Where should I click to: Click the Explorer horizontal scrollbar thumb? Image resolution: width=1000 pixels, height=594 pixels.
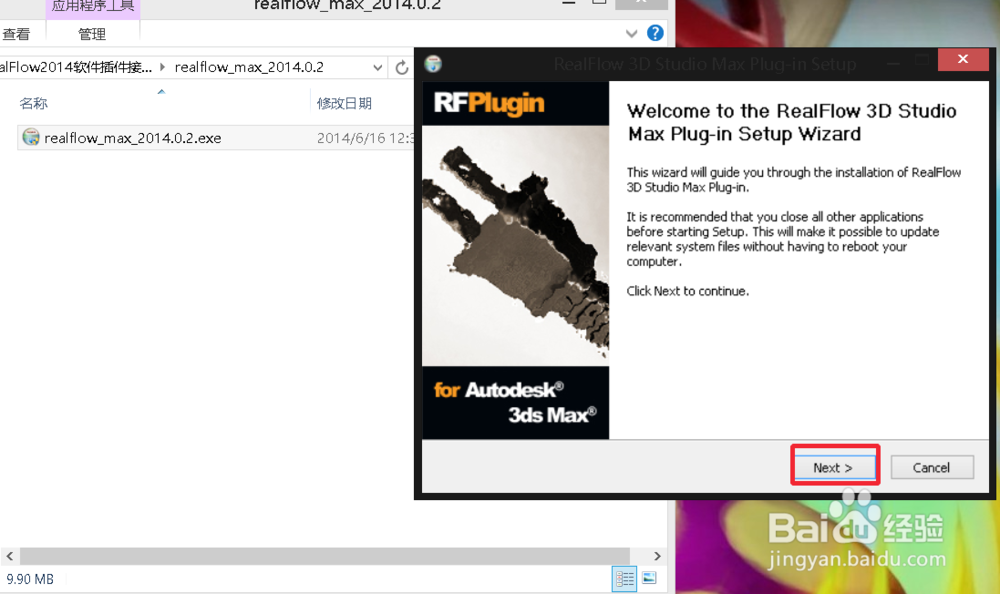pyautogui.click(x=325, y=556)
